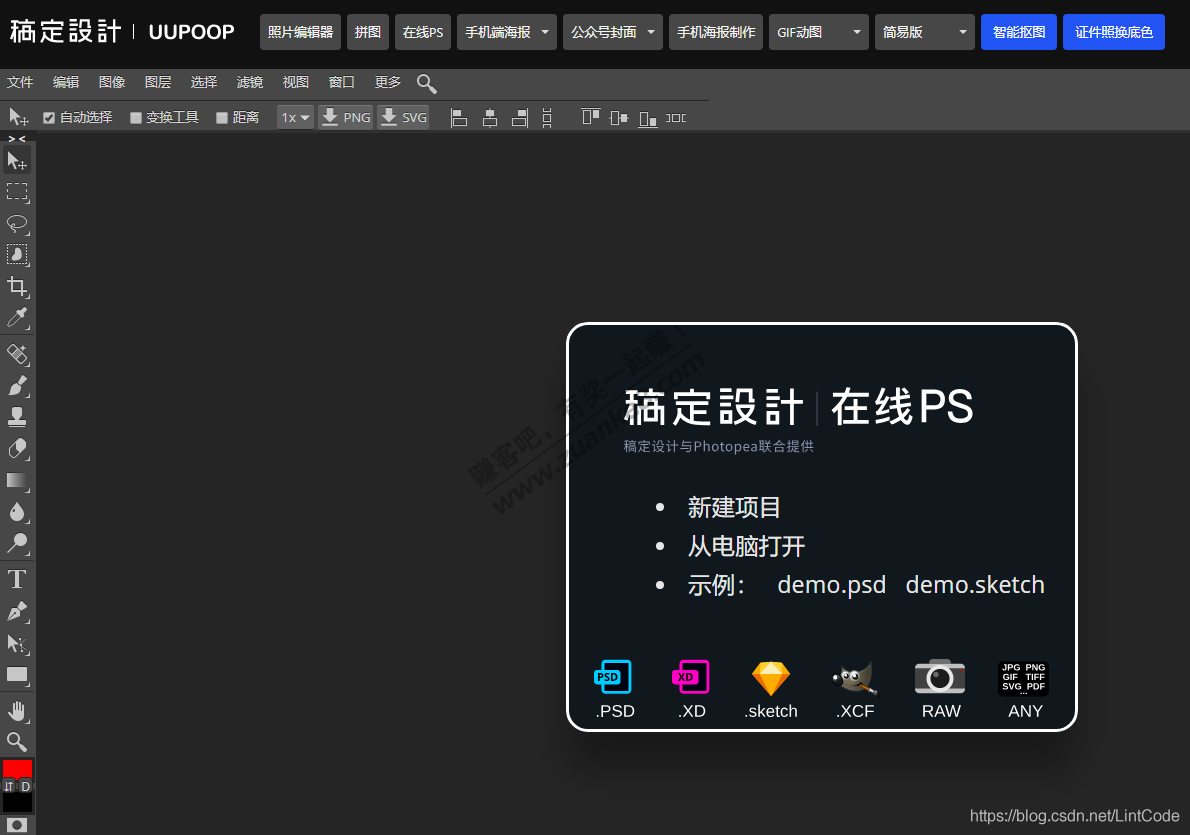This screenshot has width=1190, height=835.
Task: Click the blue 证件照换底色 button
Action: 1113,32
